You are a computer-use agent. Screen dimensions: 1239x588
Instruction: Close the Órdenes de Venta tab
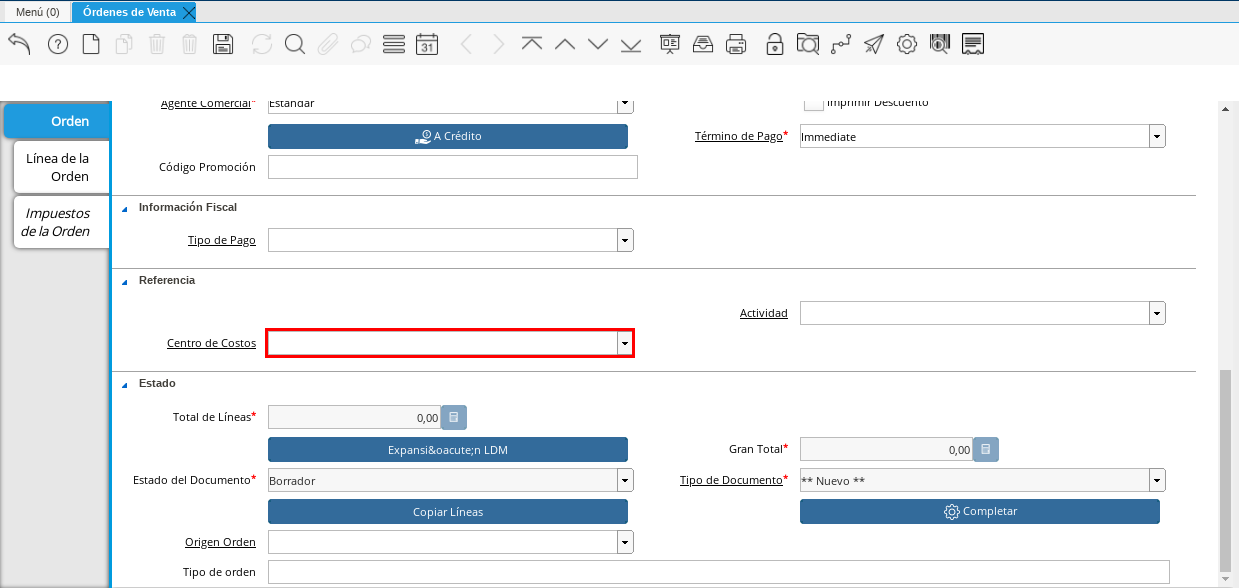(x=188, y=12)
